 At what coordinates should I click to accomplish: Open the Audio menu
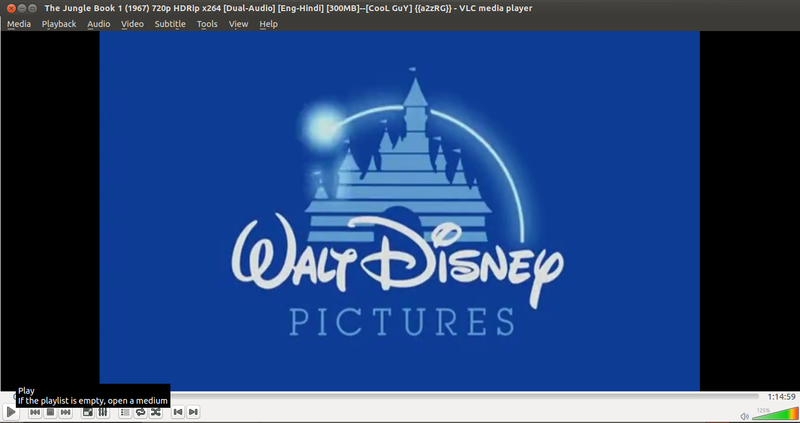98,24
